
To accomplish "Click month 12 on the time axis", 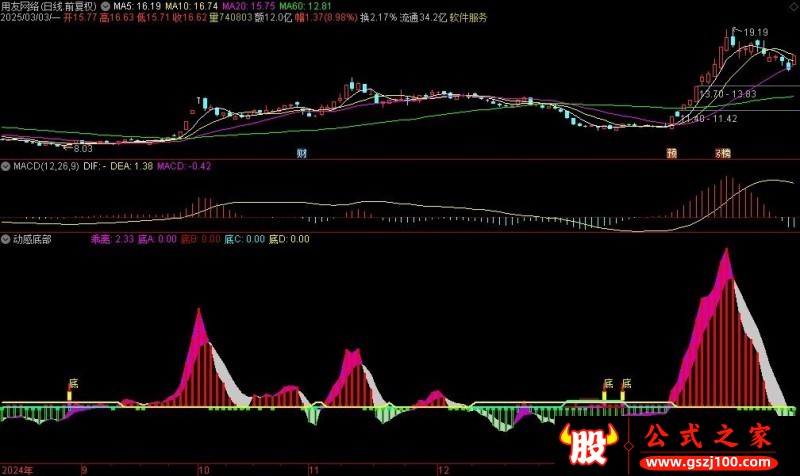I will coord(443,470).
